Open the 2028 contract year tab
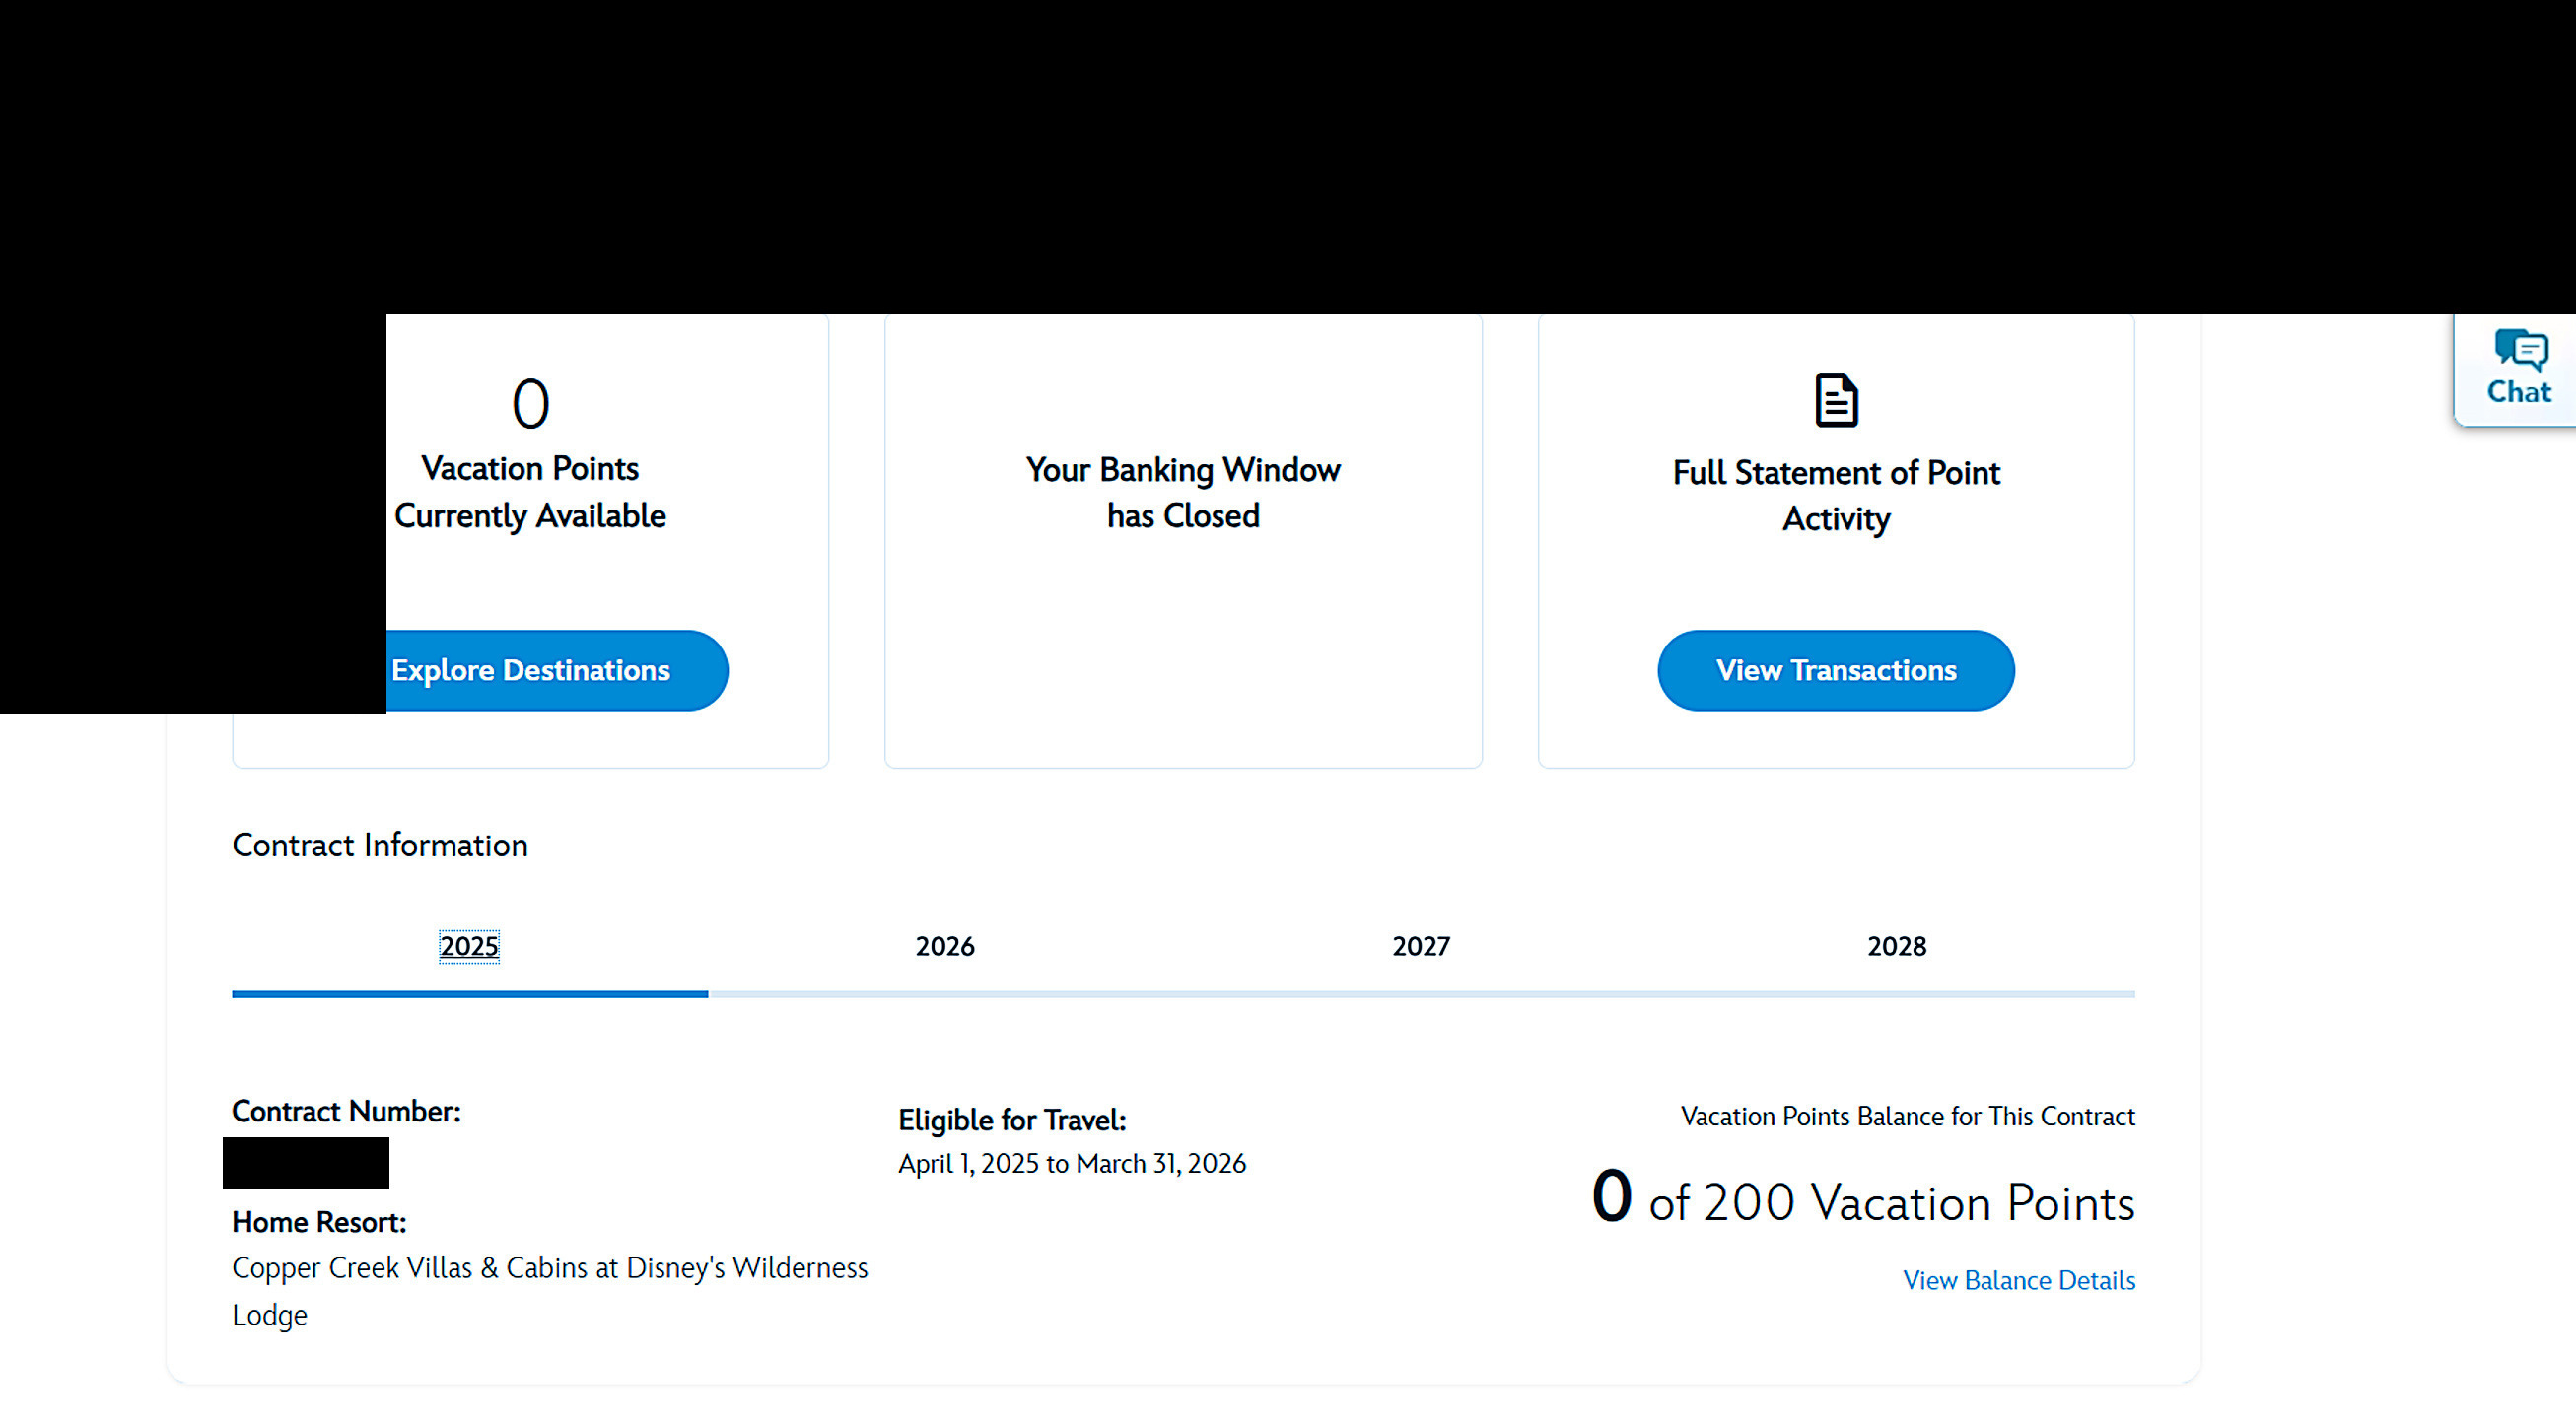 pyautogui.click(x=1896, y=946)
